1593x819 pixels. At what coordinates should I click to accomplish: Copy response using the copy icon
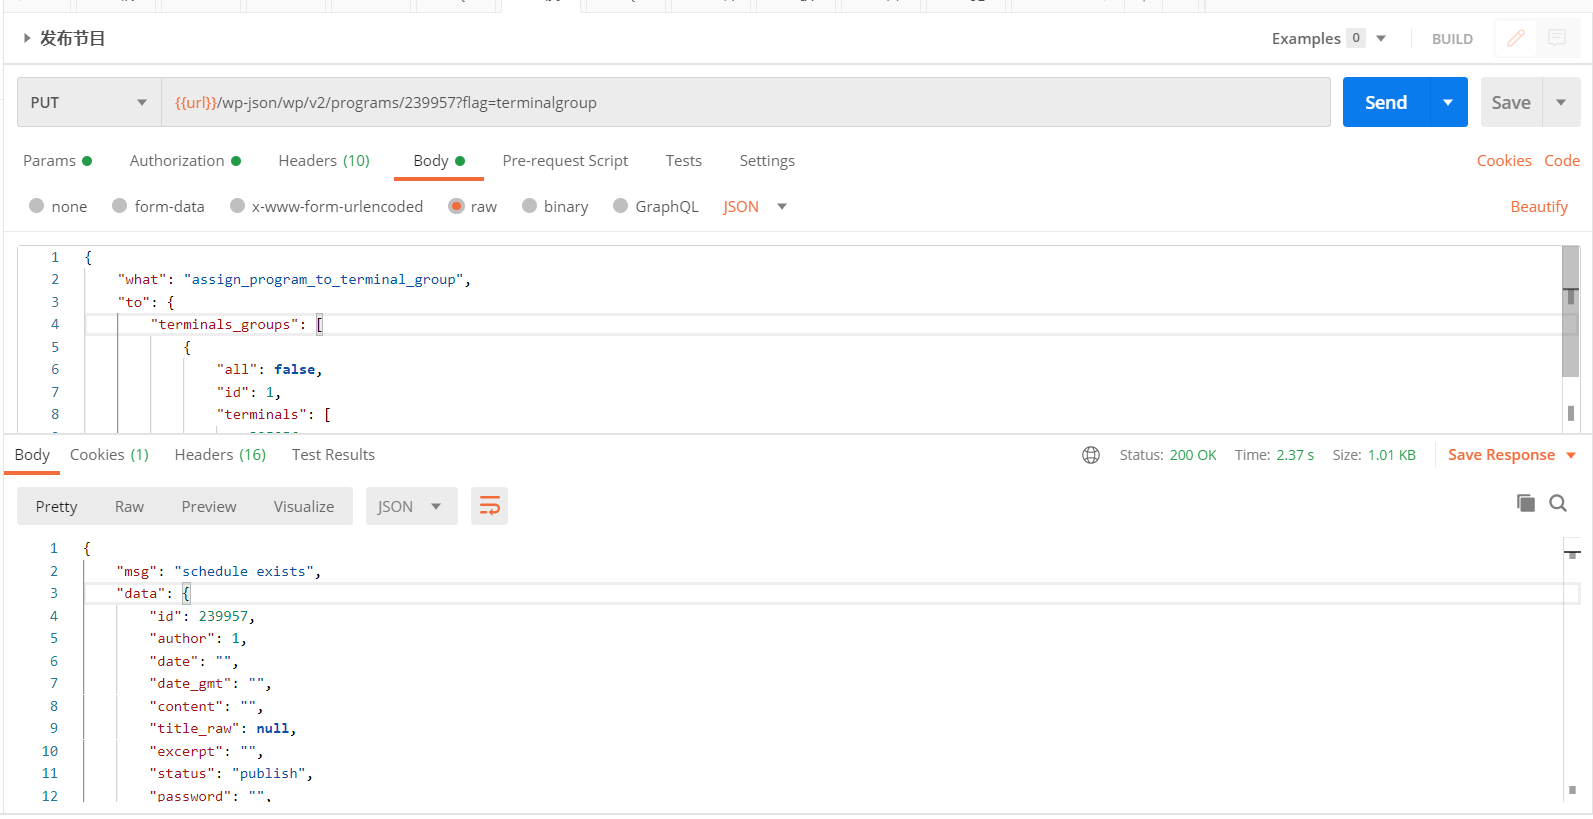[x=1525, y=503]
